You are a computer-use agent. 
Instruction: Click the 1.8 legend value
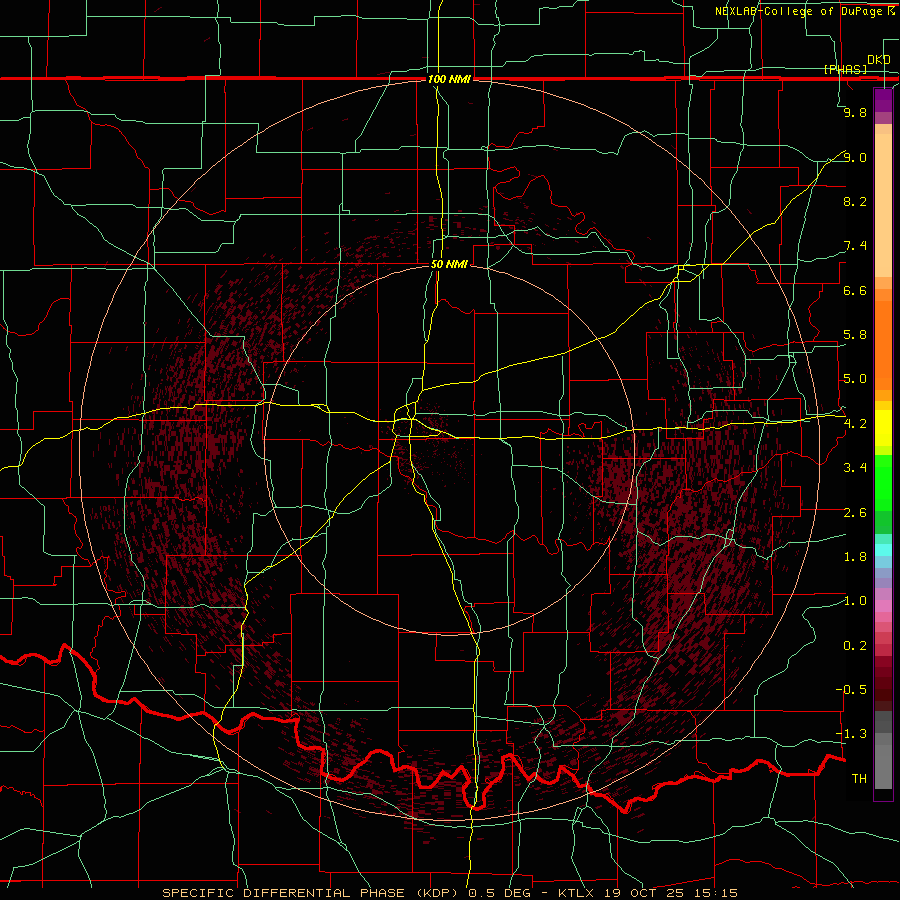pyautogui.click(x=855, y=557)
